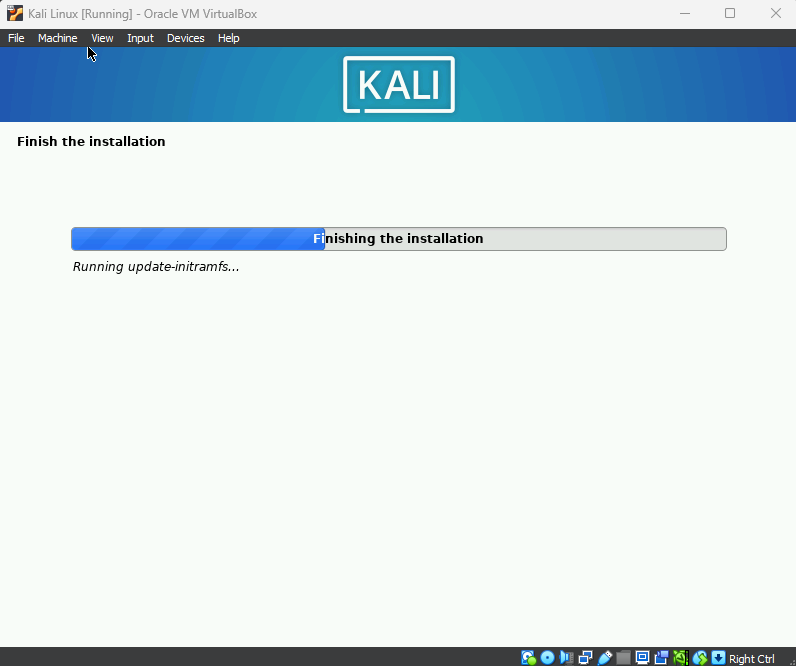Click the hard disk activity indicator icon
Screen dimensions: 796x666
pos(528,658)
